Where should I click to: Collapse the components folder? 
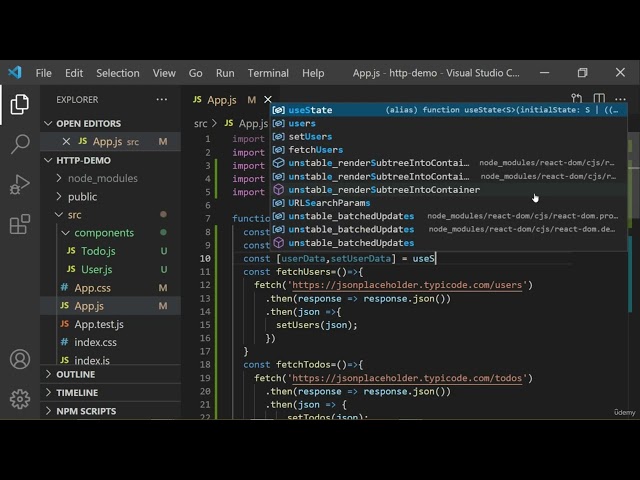point(110,233)
